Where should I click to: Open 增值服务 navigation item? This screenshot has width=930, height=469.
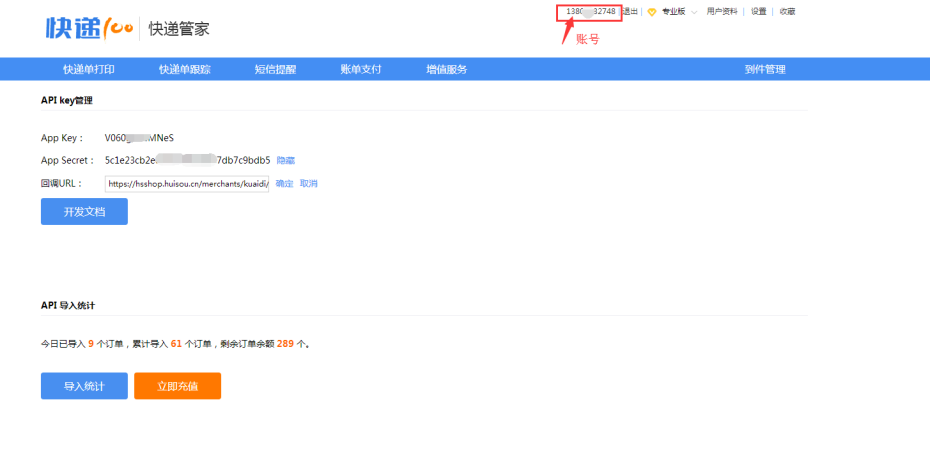446,70
